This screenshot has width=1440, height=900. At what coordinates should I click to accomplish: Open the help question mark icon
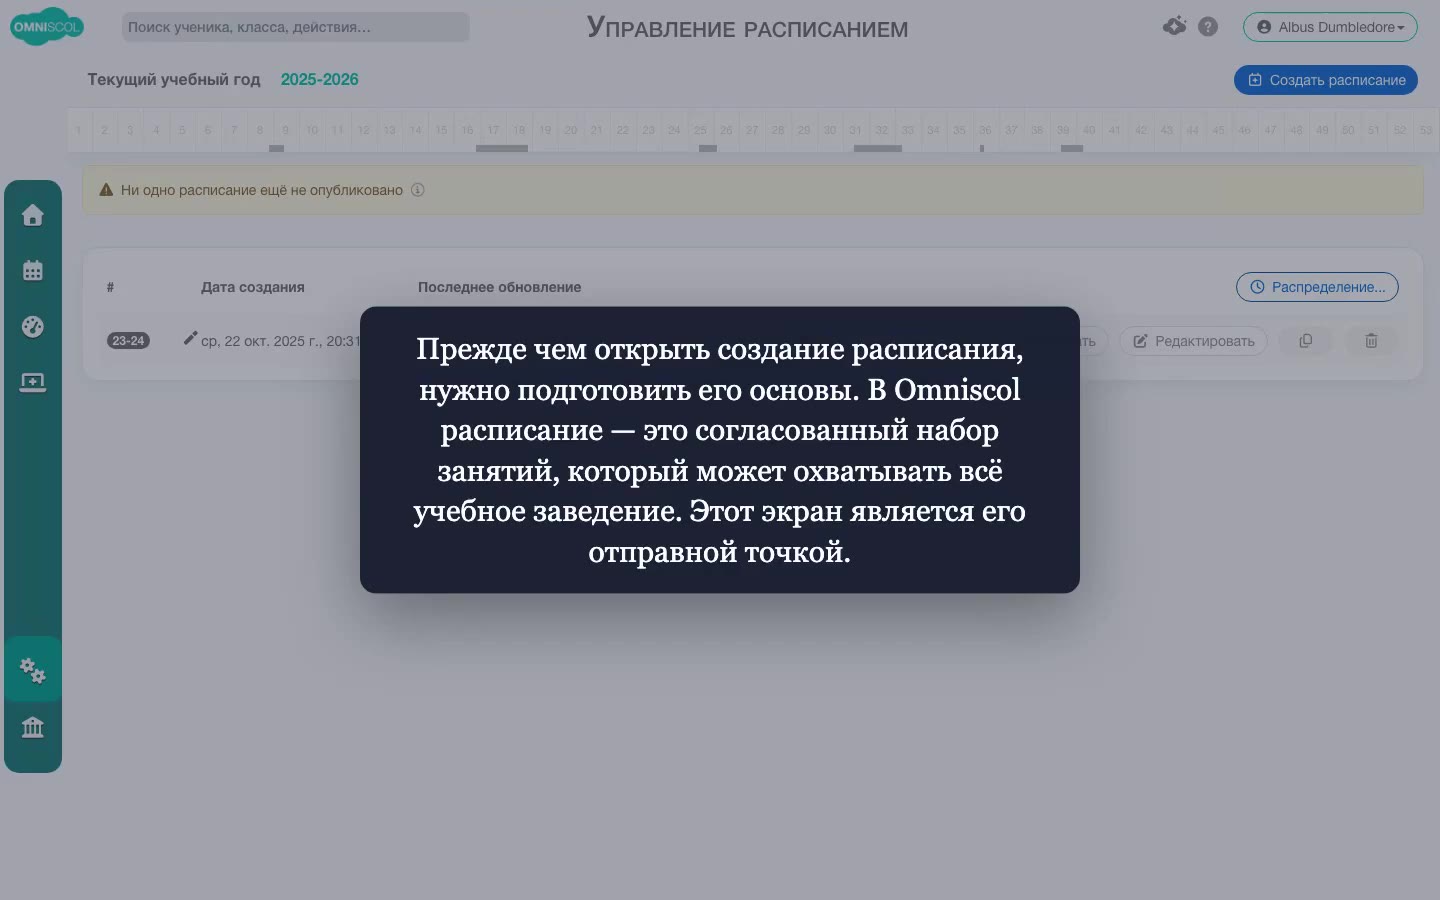coord(1208,27)
